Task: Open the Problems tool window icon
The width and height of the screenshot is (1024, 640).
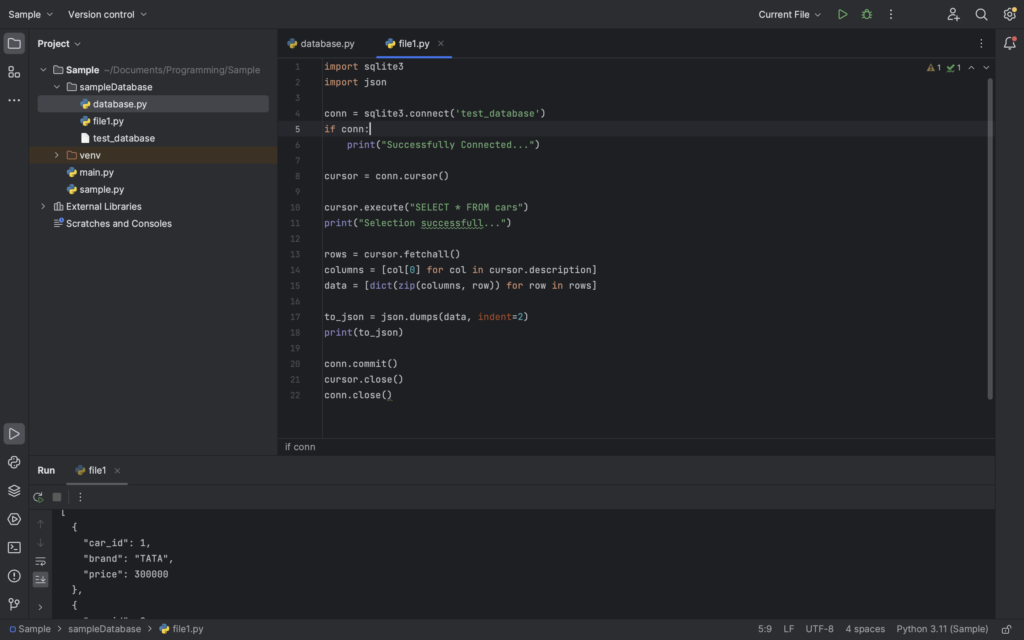Action: pyautogui.click(x=14, y=577)
